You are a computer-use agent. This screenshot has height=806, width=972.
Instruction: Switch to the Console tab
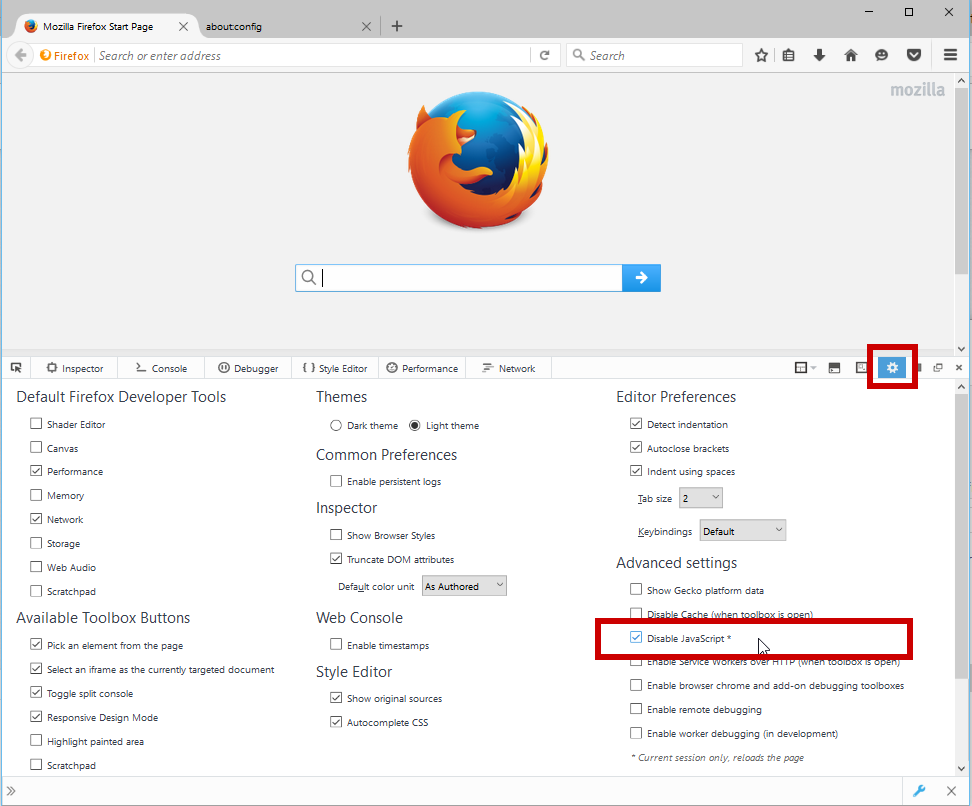coord(161,368)
